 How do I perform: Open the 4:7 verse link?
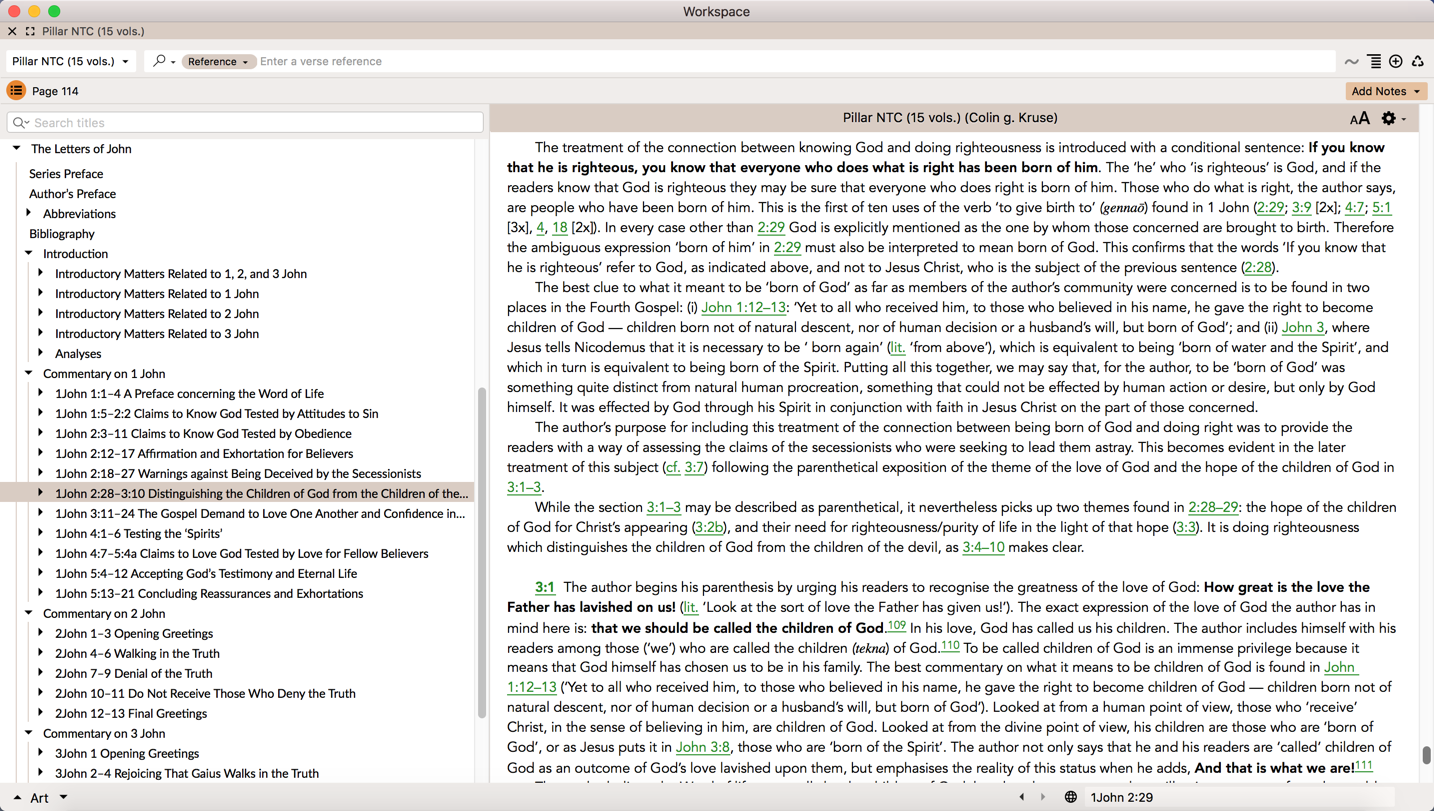1354,207
